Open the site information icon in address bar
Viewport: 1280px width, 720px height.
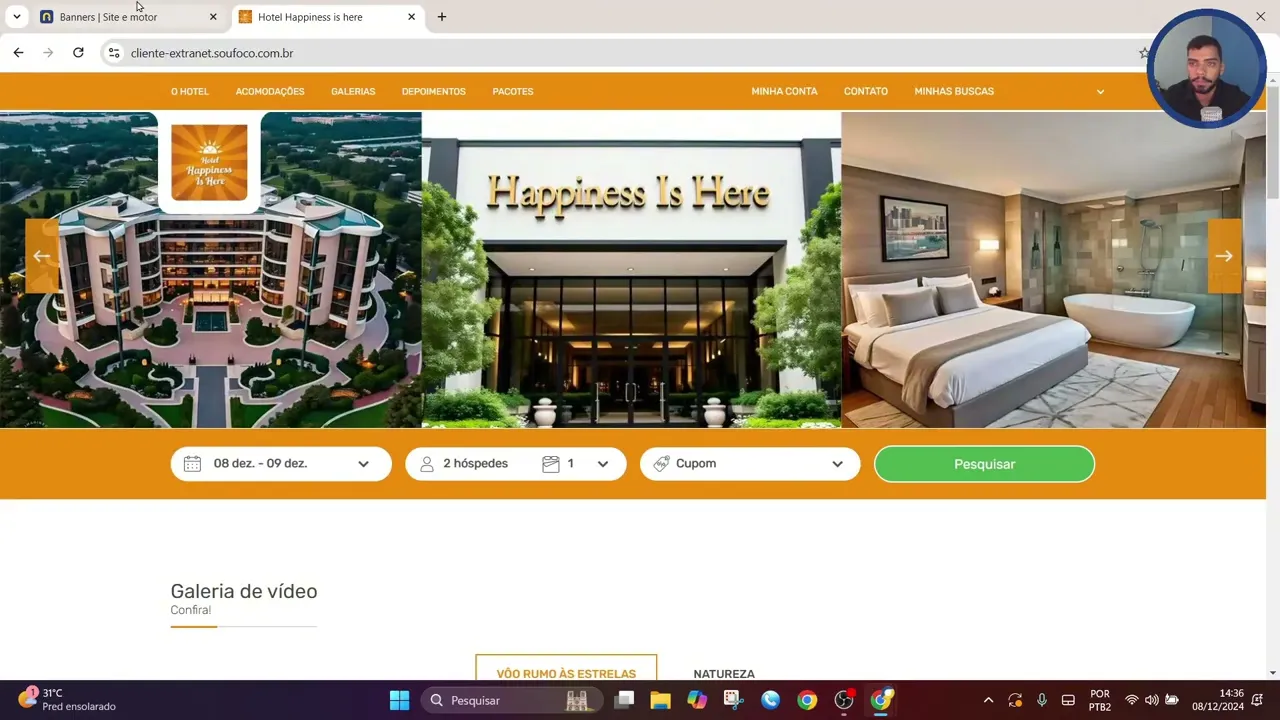coord(114,53)
